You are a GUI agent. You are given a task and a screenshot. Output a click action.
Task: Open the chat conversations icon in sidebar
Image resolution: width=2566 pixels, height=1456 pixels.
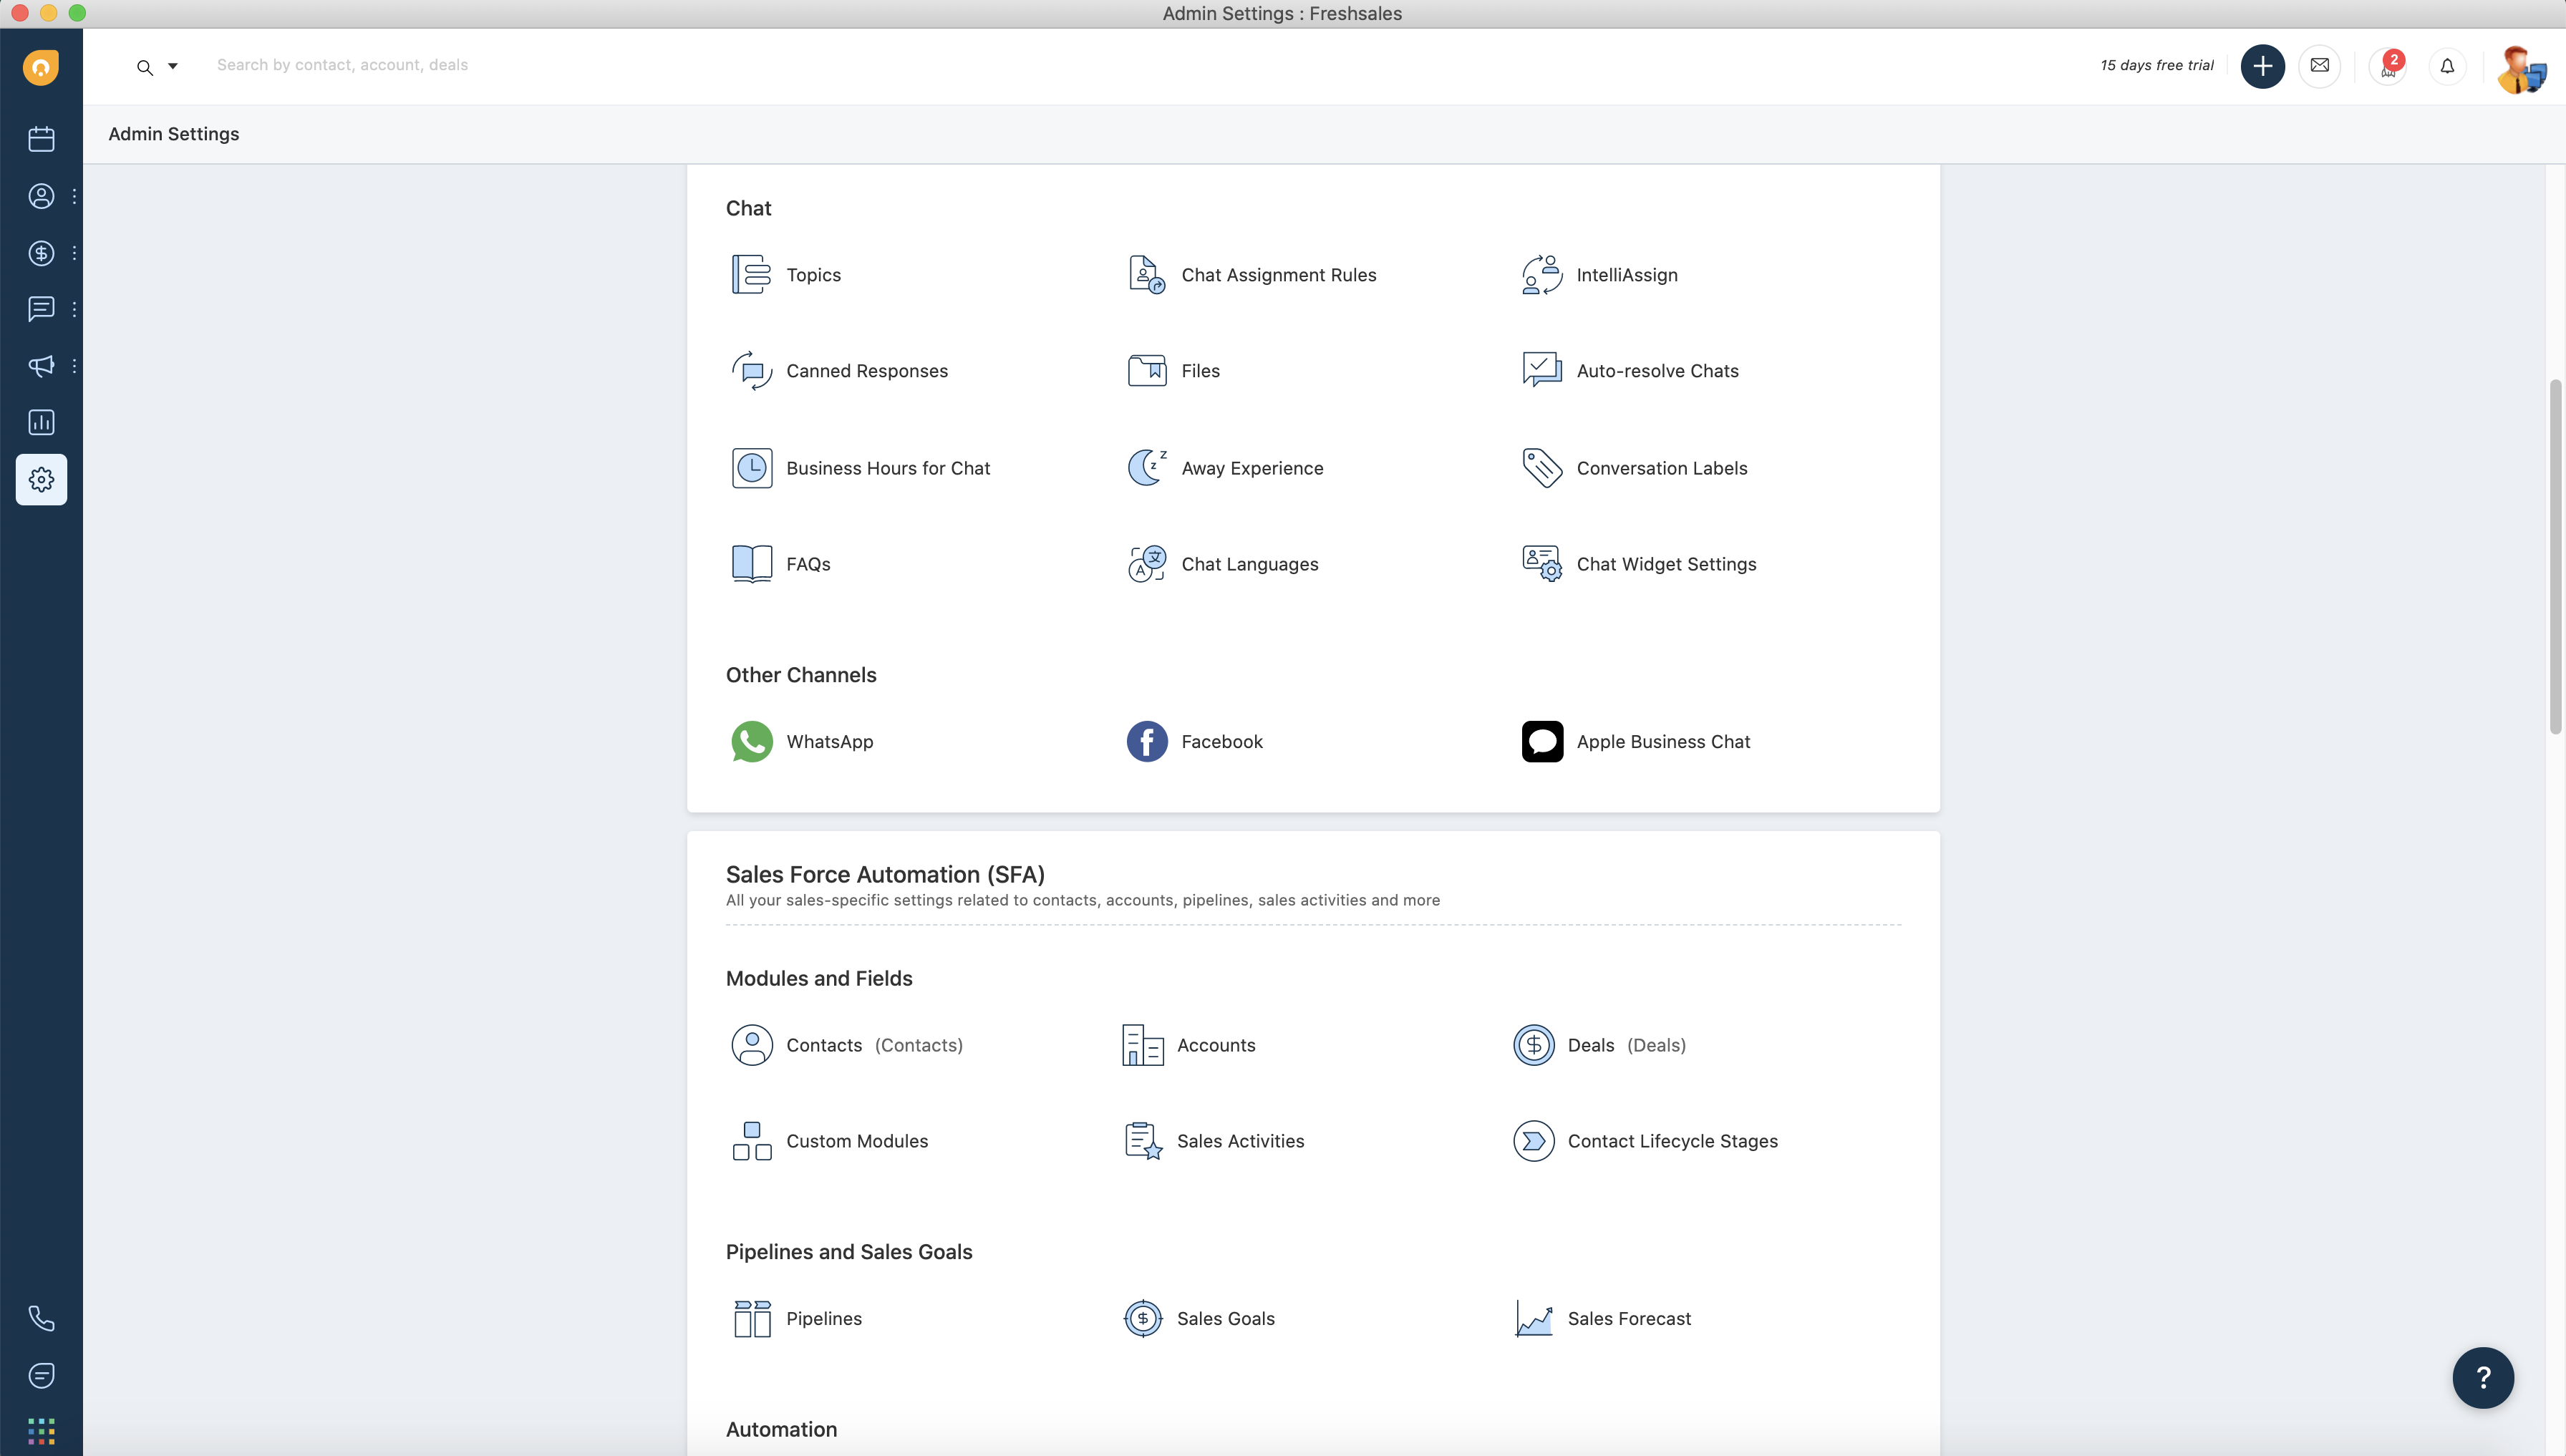[x=41, y=309]
